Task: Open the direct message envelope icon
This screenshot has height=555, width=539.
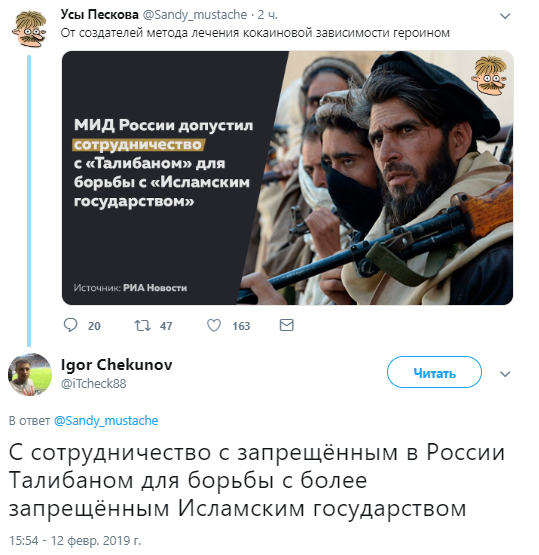Action: (286, 325)
